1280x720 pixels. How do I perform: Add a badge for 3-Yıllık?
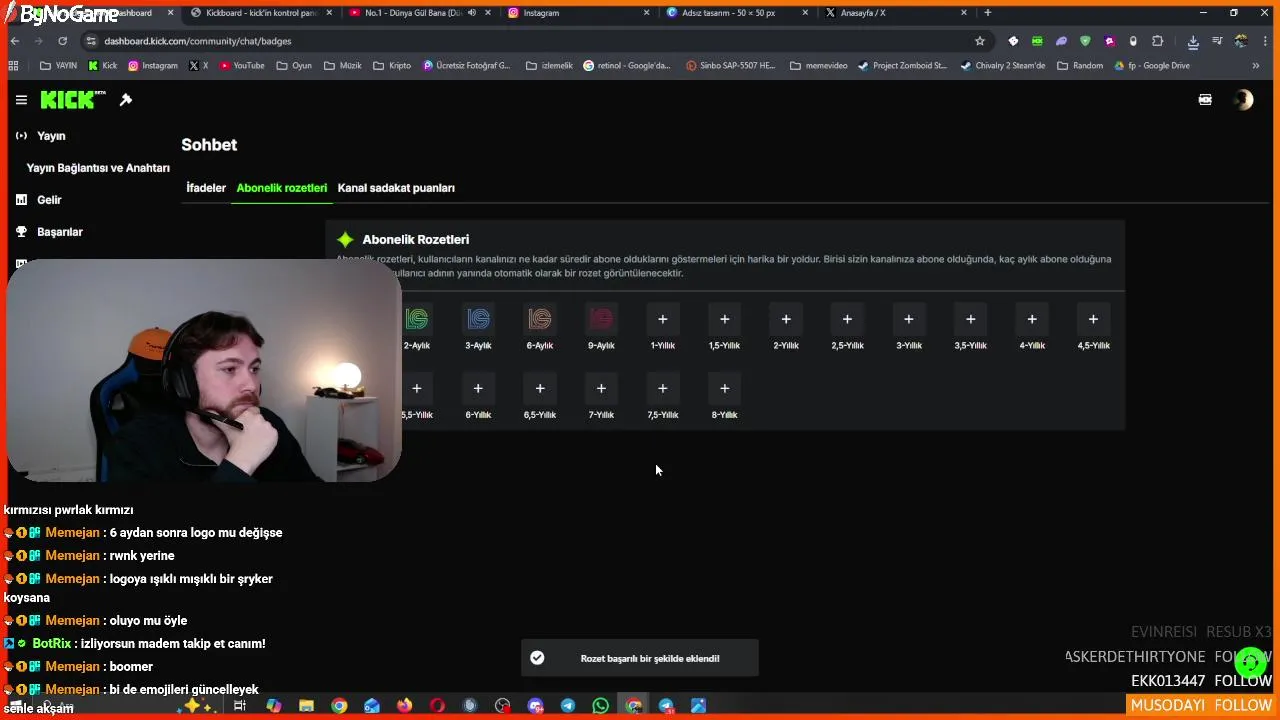(x=909, y=319)
